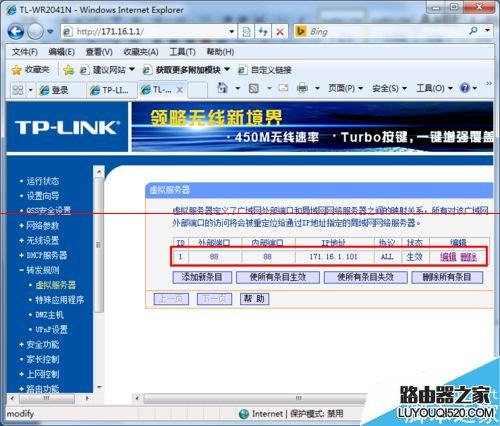
Task: Click the sidebar vertical scrollbar thumb
Action: [x=99, y=245]
